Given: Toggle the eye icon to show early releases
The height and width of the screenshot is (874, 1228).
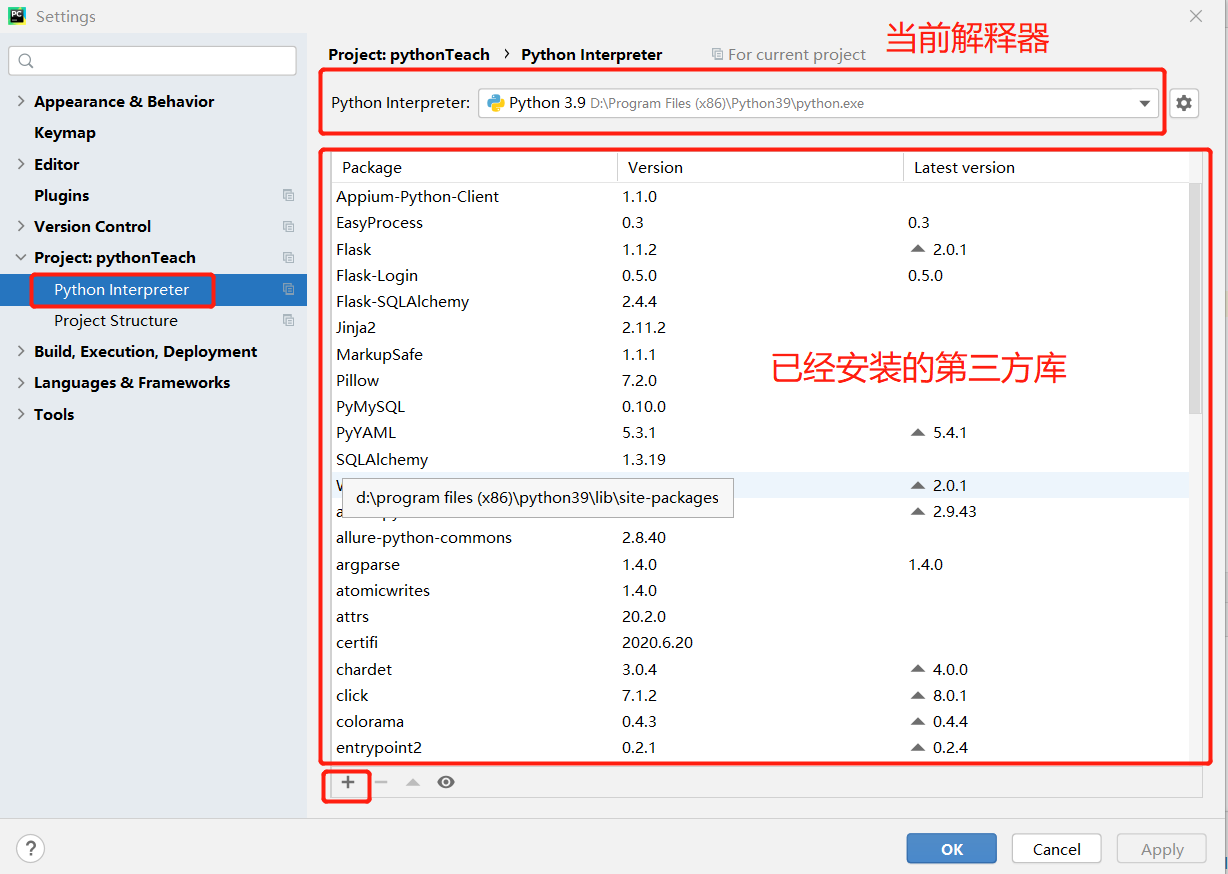Looking at the screenshot, I should pos(446,782).
